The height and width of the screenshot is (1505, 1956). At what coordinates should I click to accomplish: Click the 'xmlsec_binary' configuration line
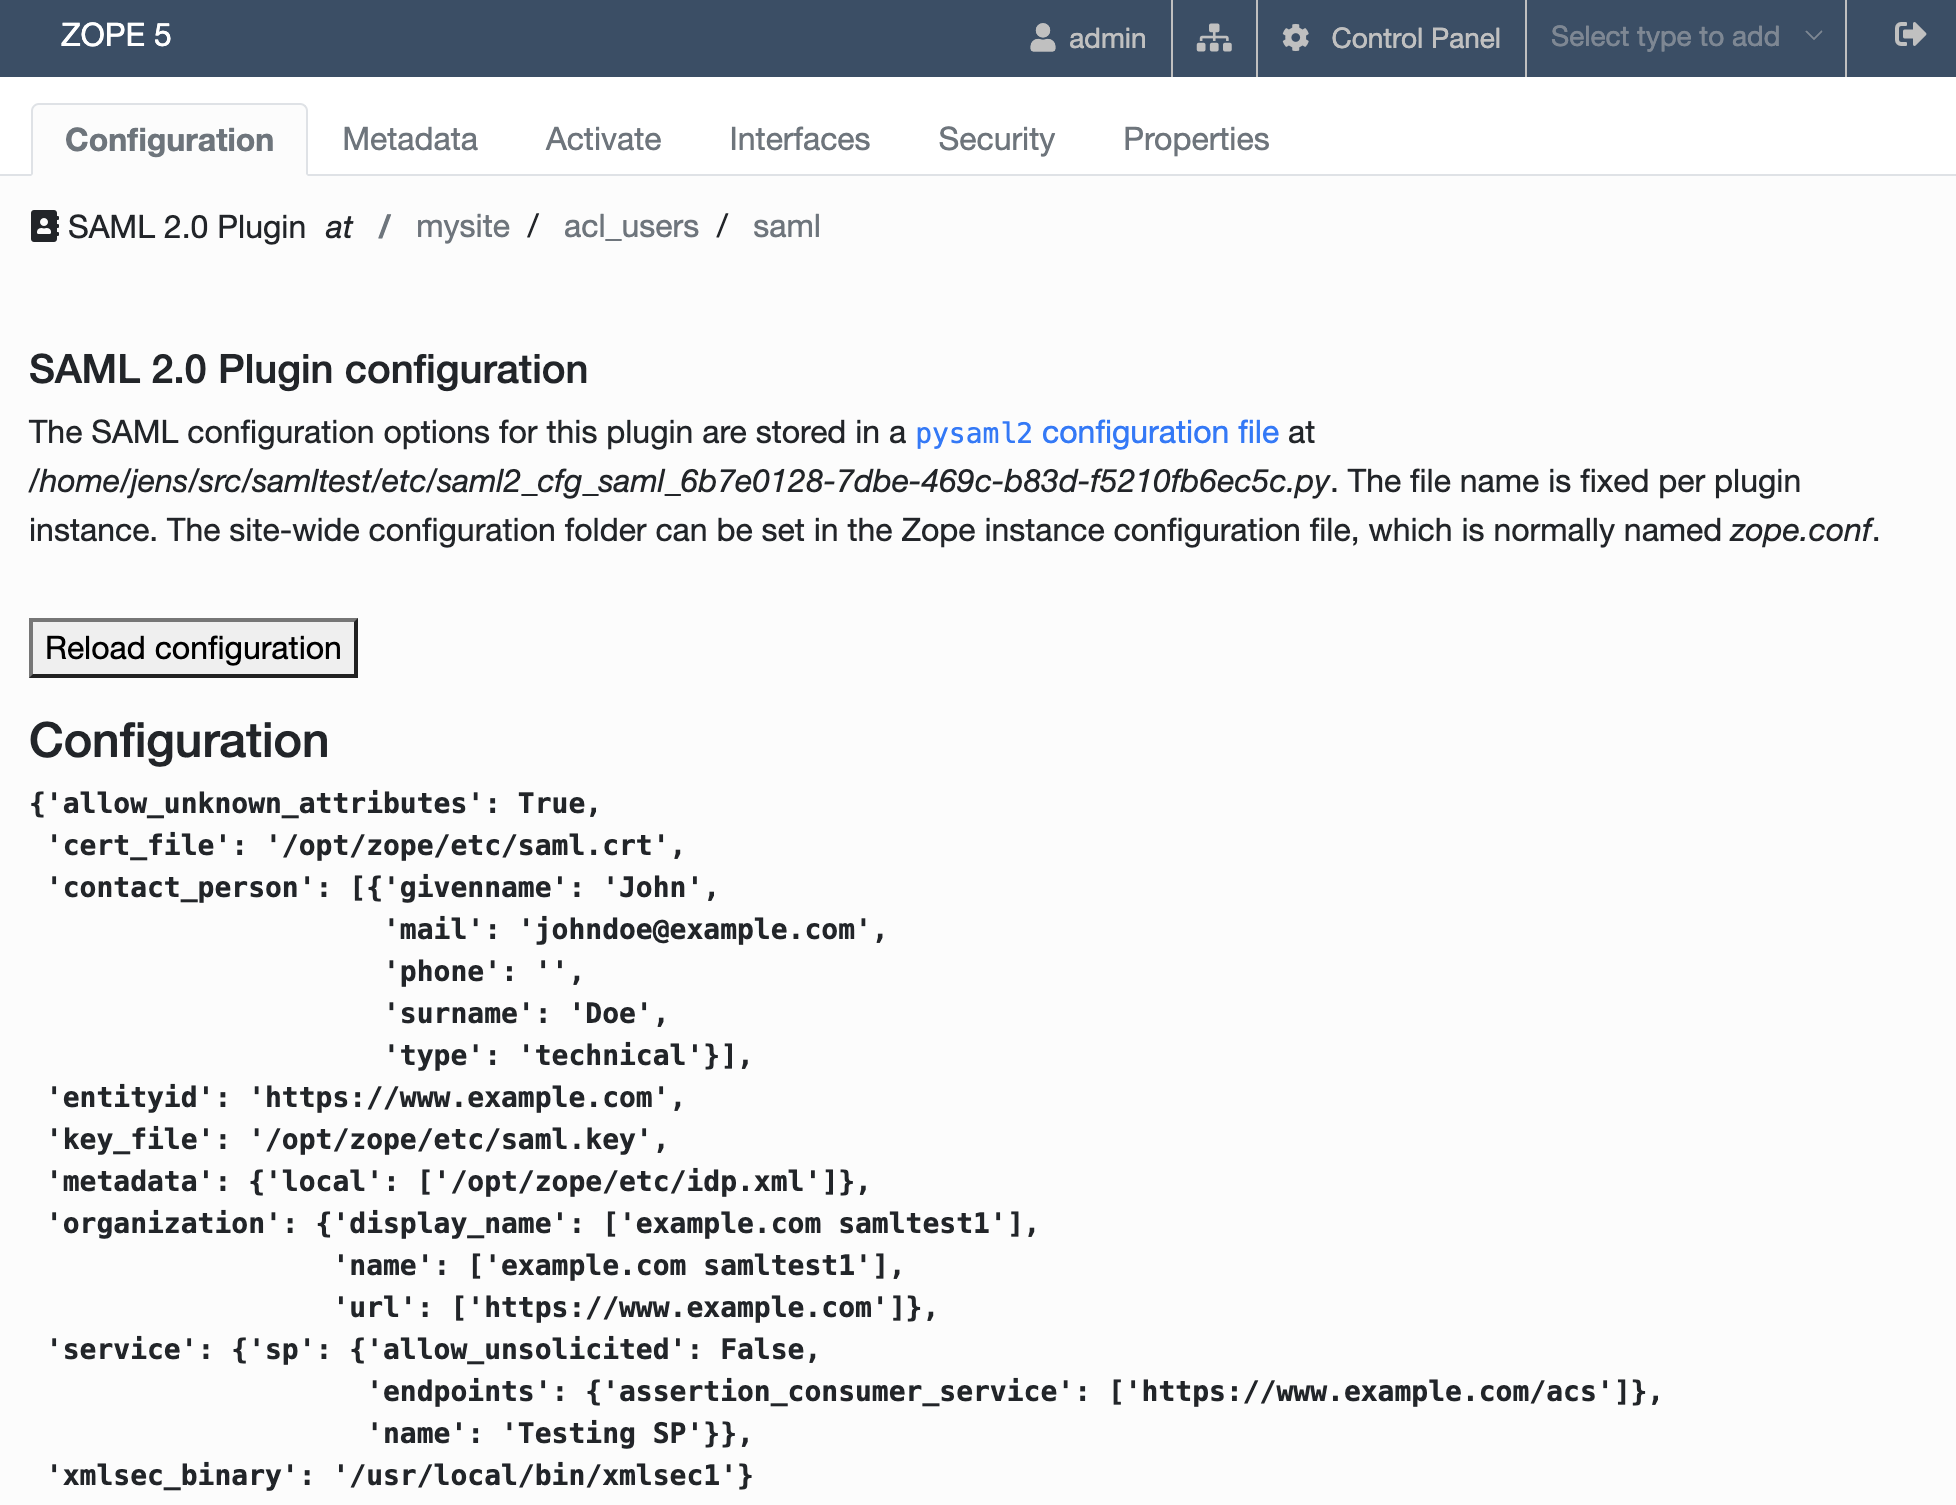click(400, 1476)
